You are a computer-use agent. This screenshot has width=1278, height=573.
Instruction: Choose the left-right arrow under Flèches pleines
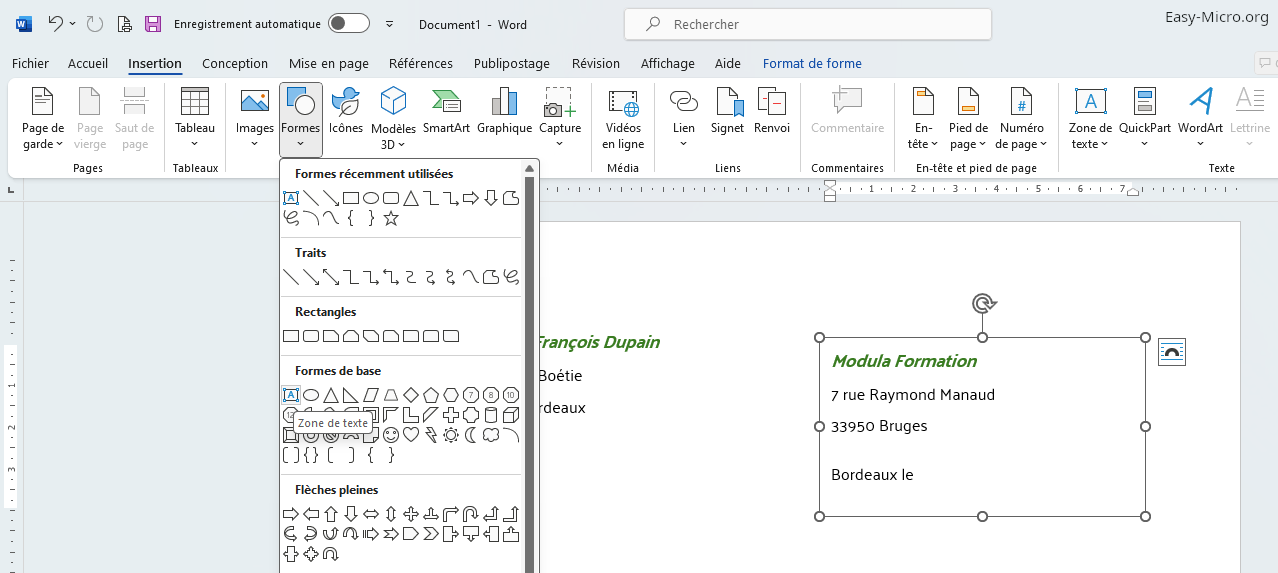pyautogui.click(x=371, y=514)
